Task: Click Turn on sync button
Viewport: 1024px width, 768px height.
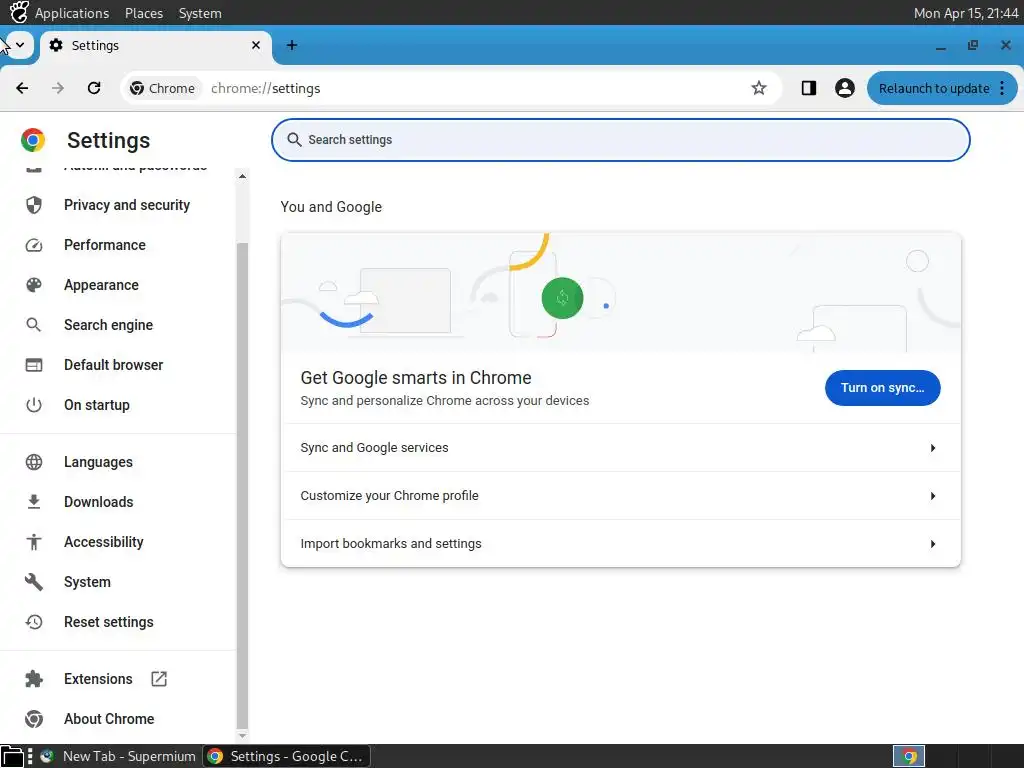Action: [882, 388]
